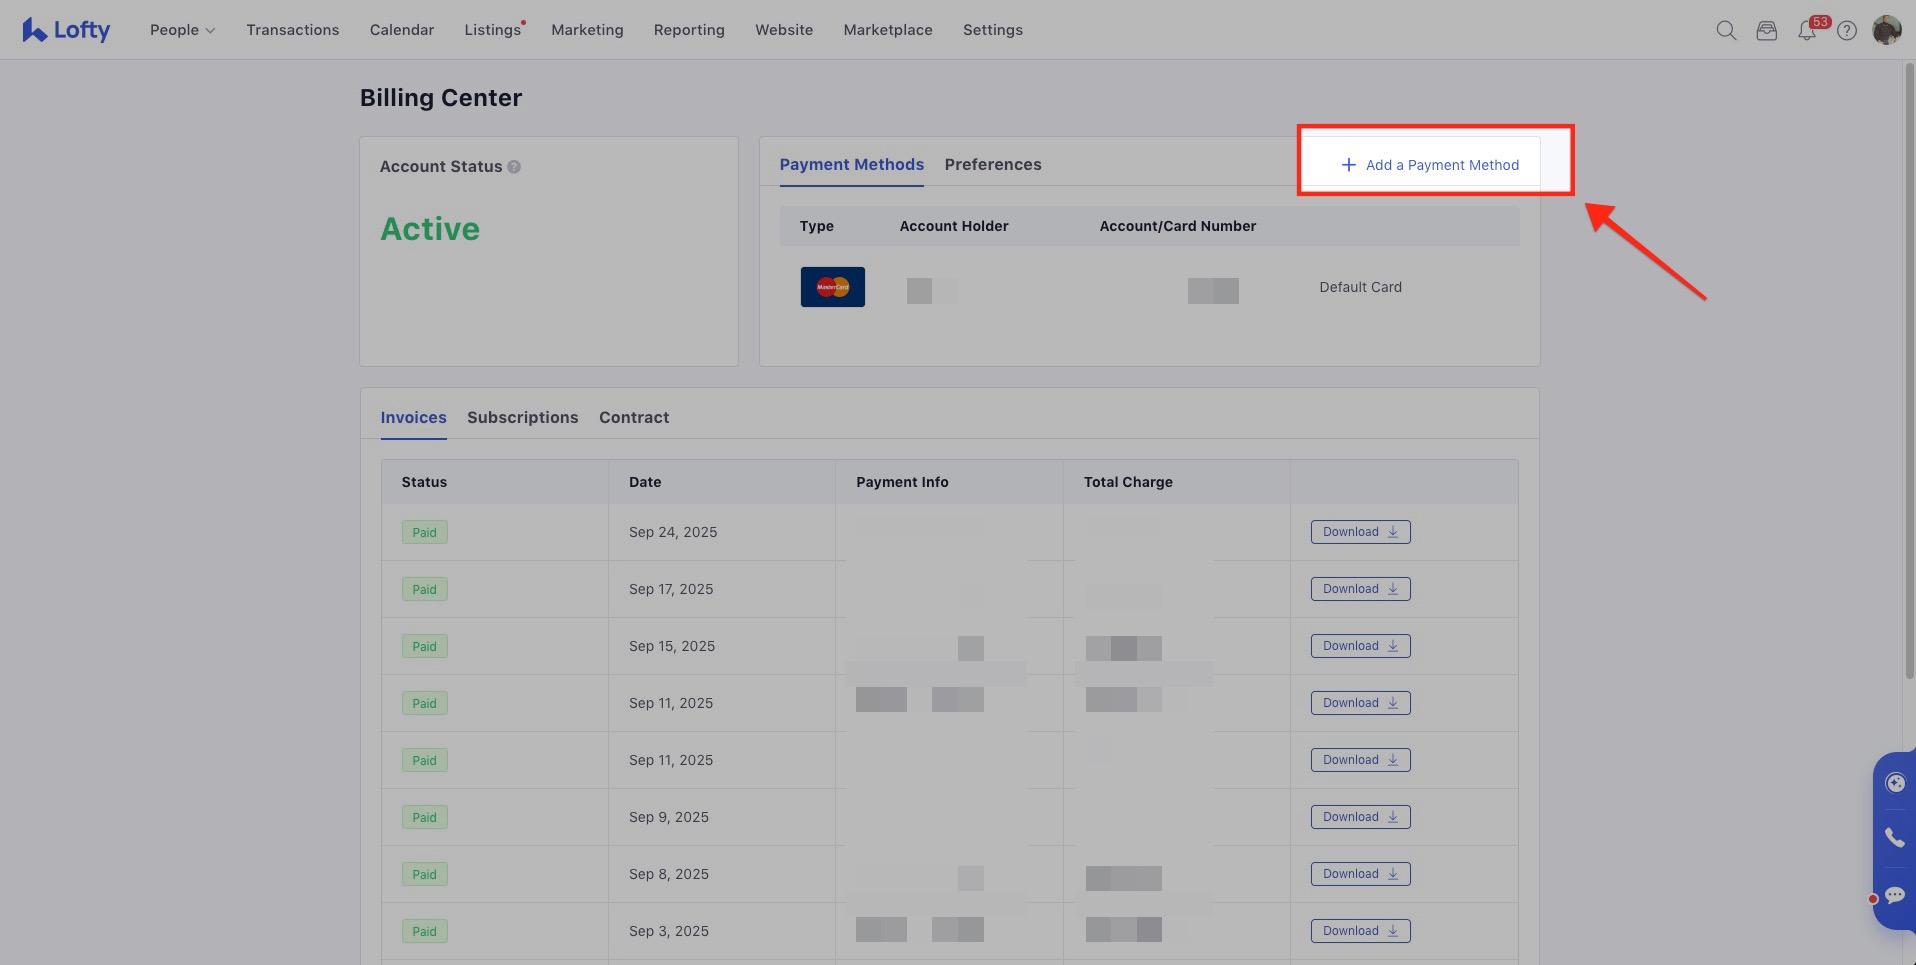Open the phone dialer widget icon

(1894, 838)
